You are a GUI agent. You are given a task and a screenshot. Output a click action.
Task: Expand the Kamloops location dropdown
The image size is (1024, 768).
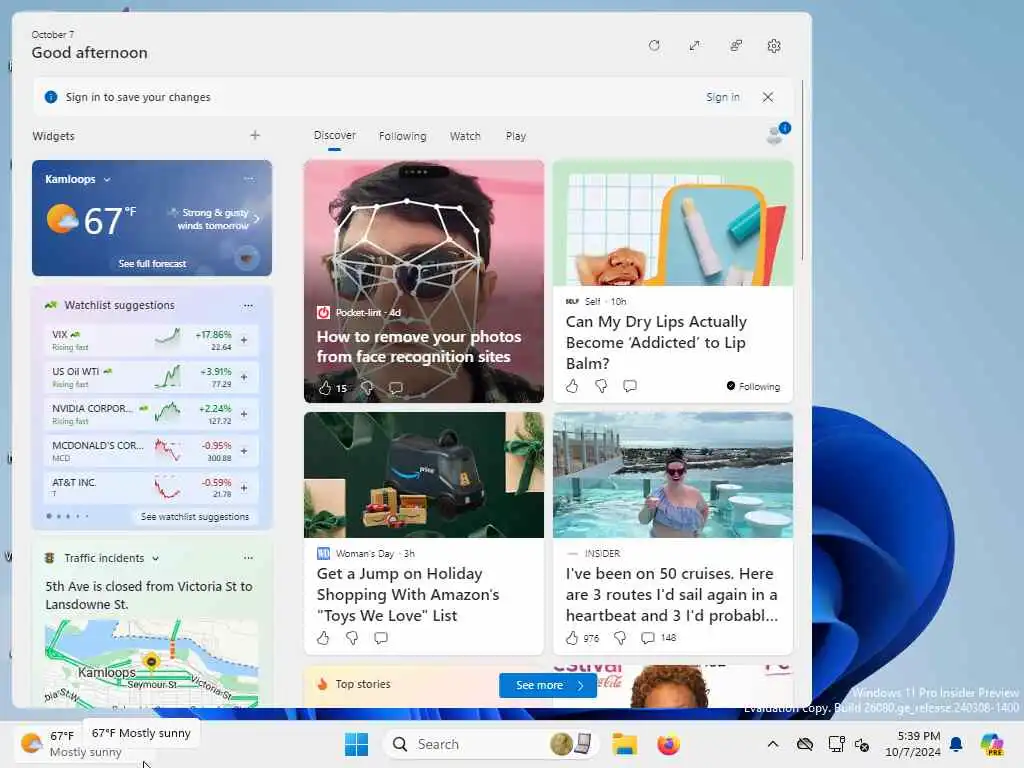(x=107, y=180)
